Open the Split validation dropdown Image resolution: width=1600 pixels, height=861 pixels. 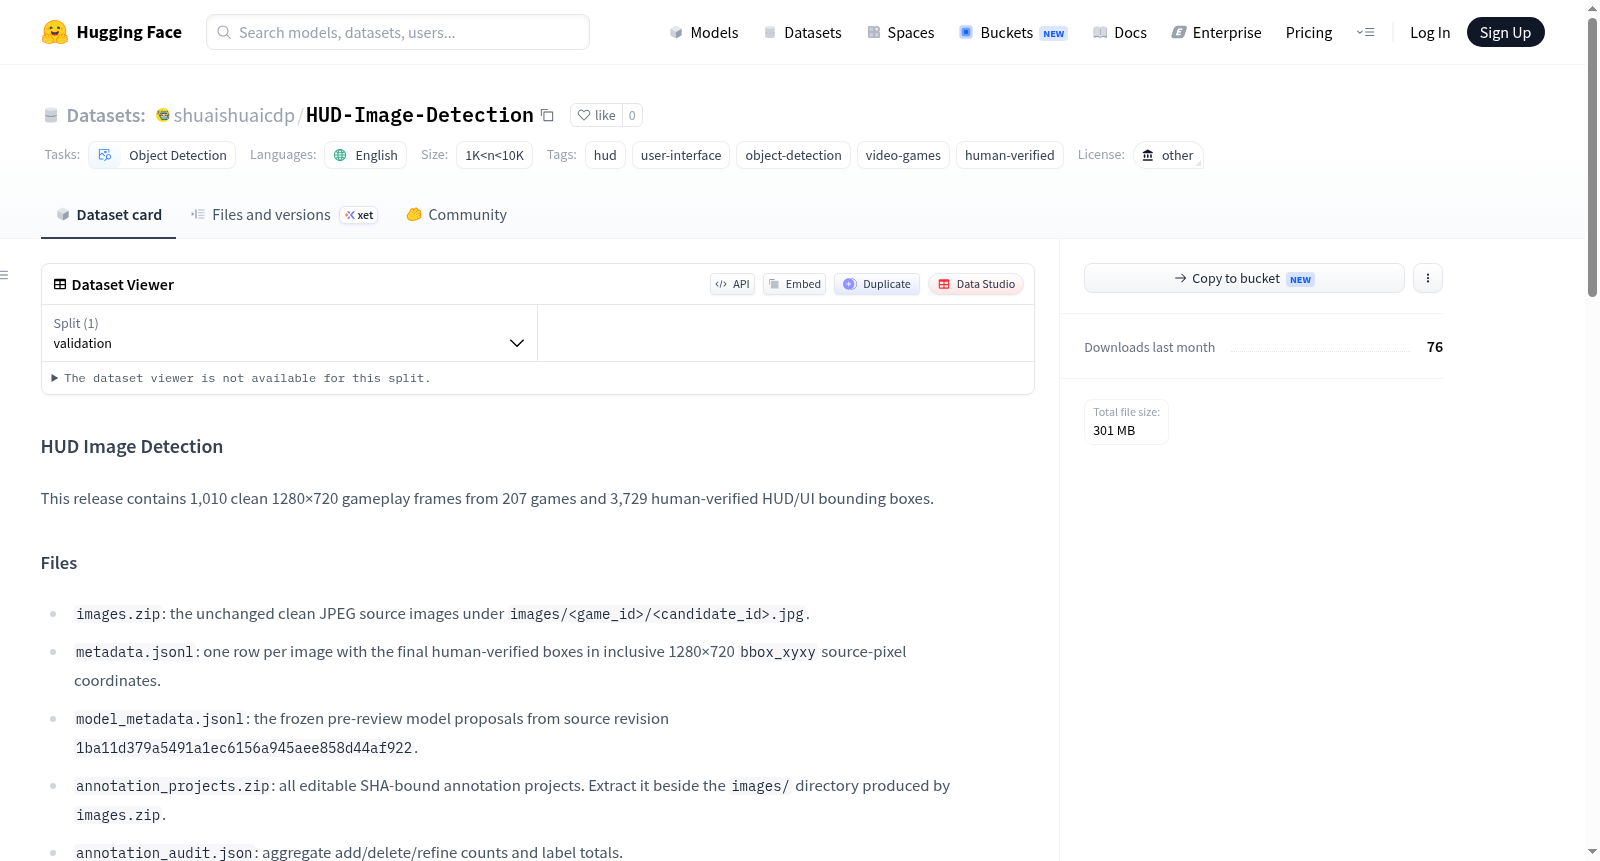point(289,333)
